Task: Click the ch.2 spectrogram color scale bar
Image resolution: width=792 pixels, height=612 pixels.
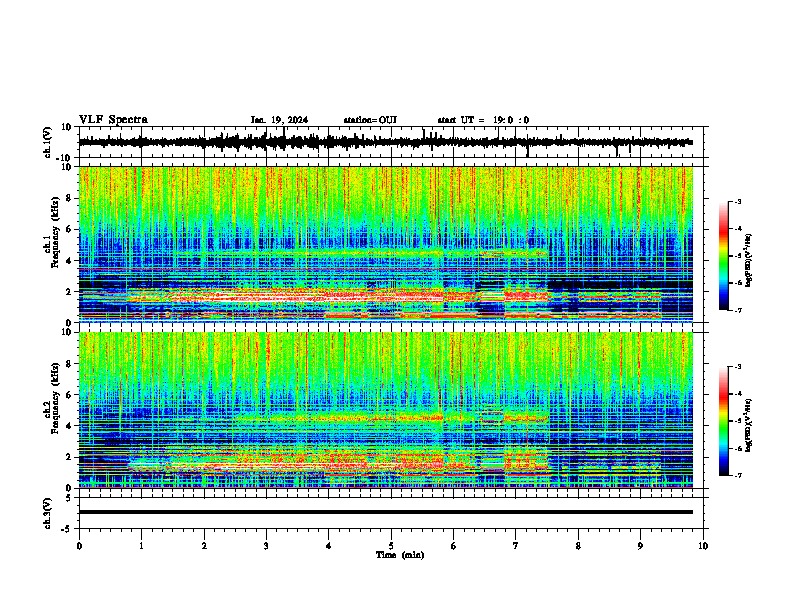Action: (x=724, y=421)
